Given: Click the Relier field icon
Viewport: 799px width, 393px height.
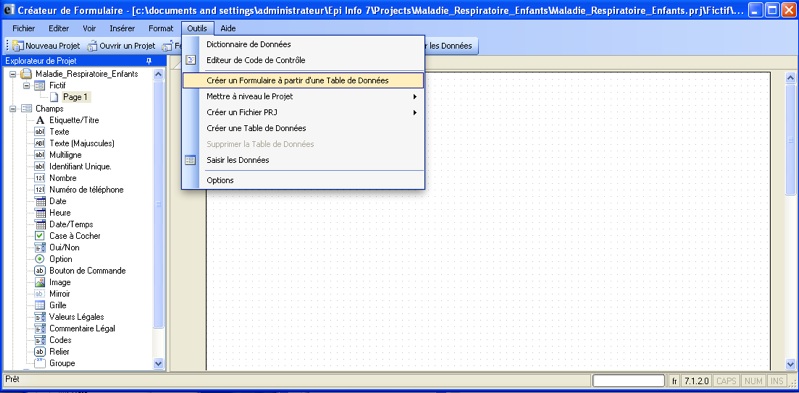Looking at the screenshot, I should coord(40,352).
